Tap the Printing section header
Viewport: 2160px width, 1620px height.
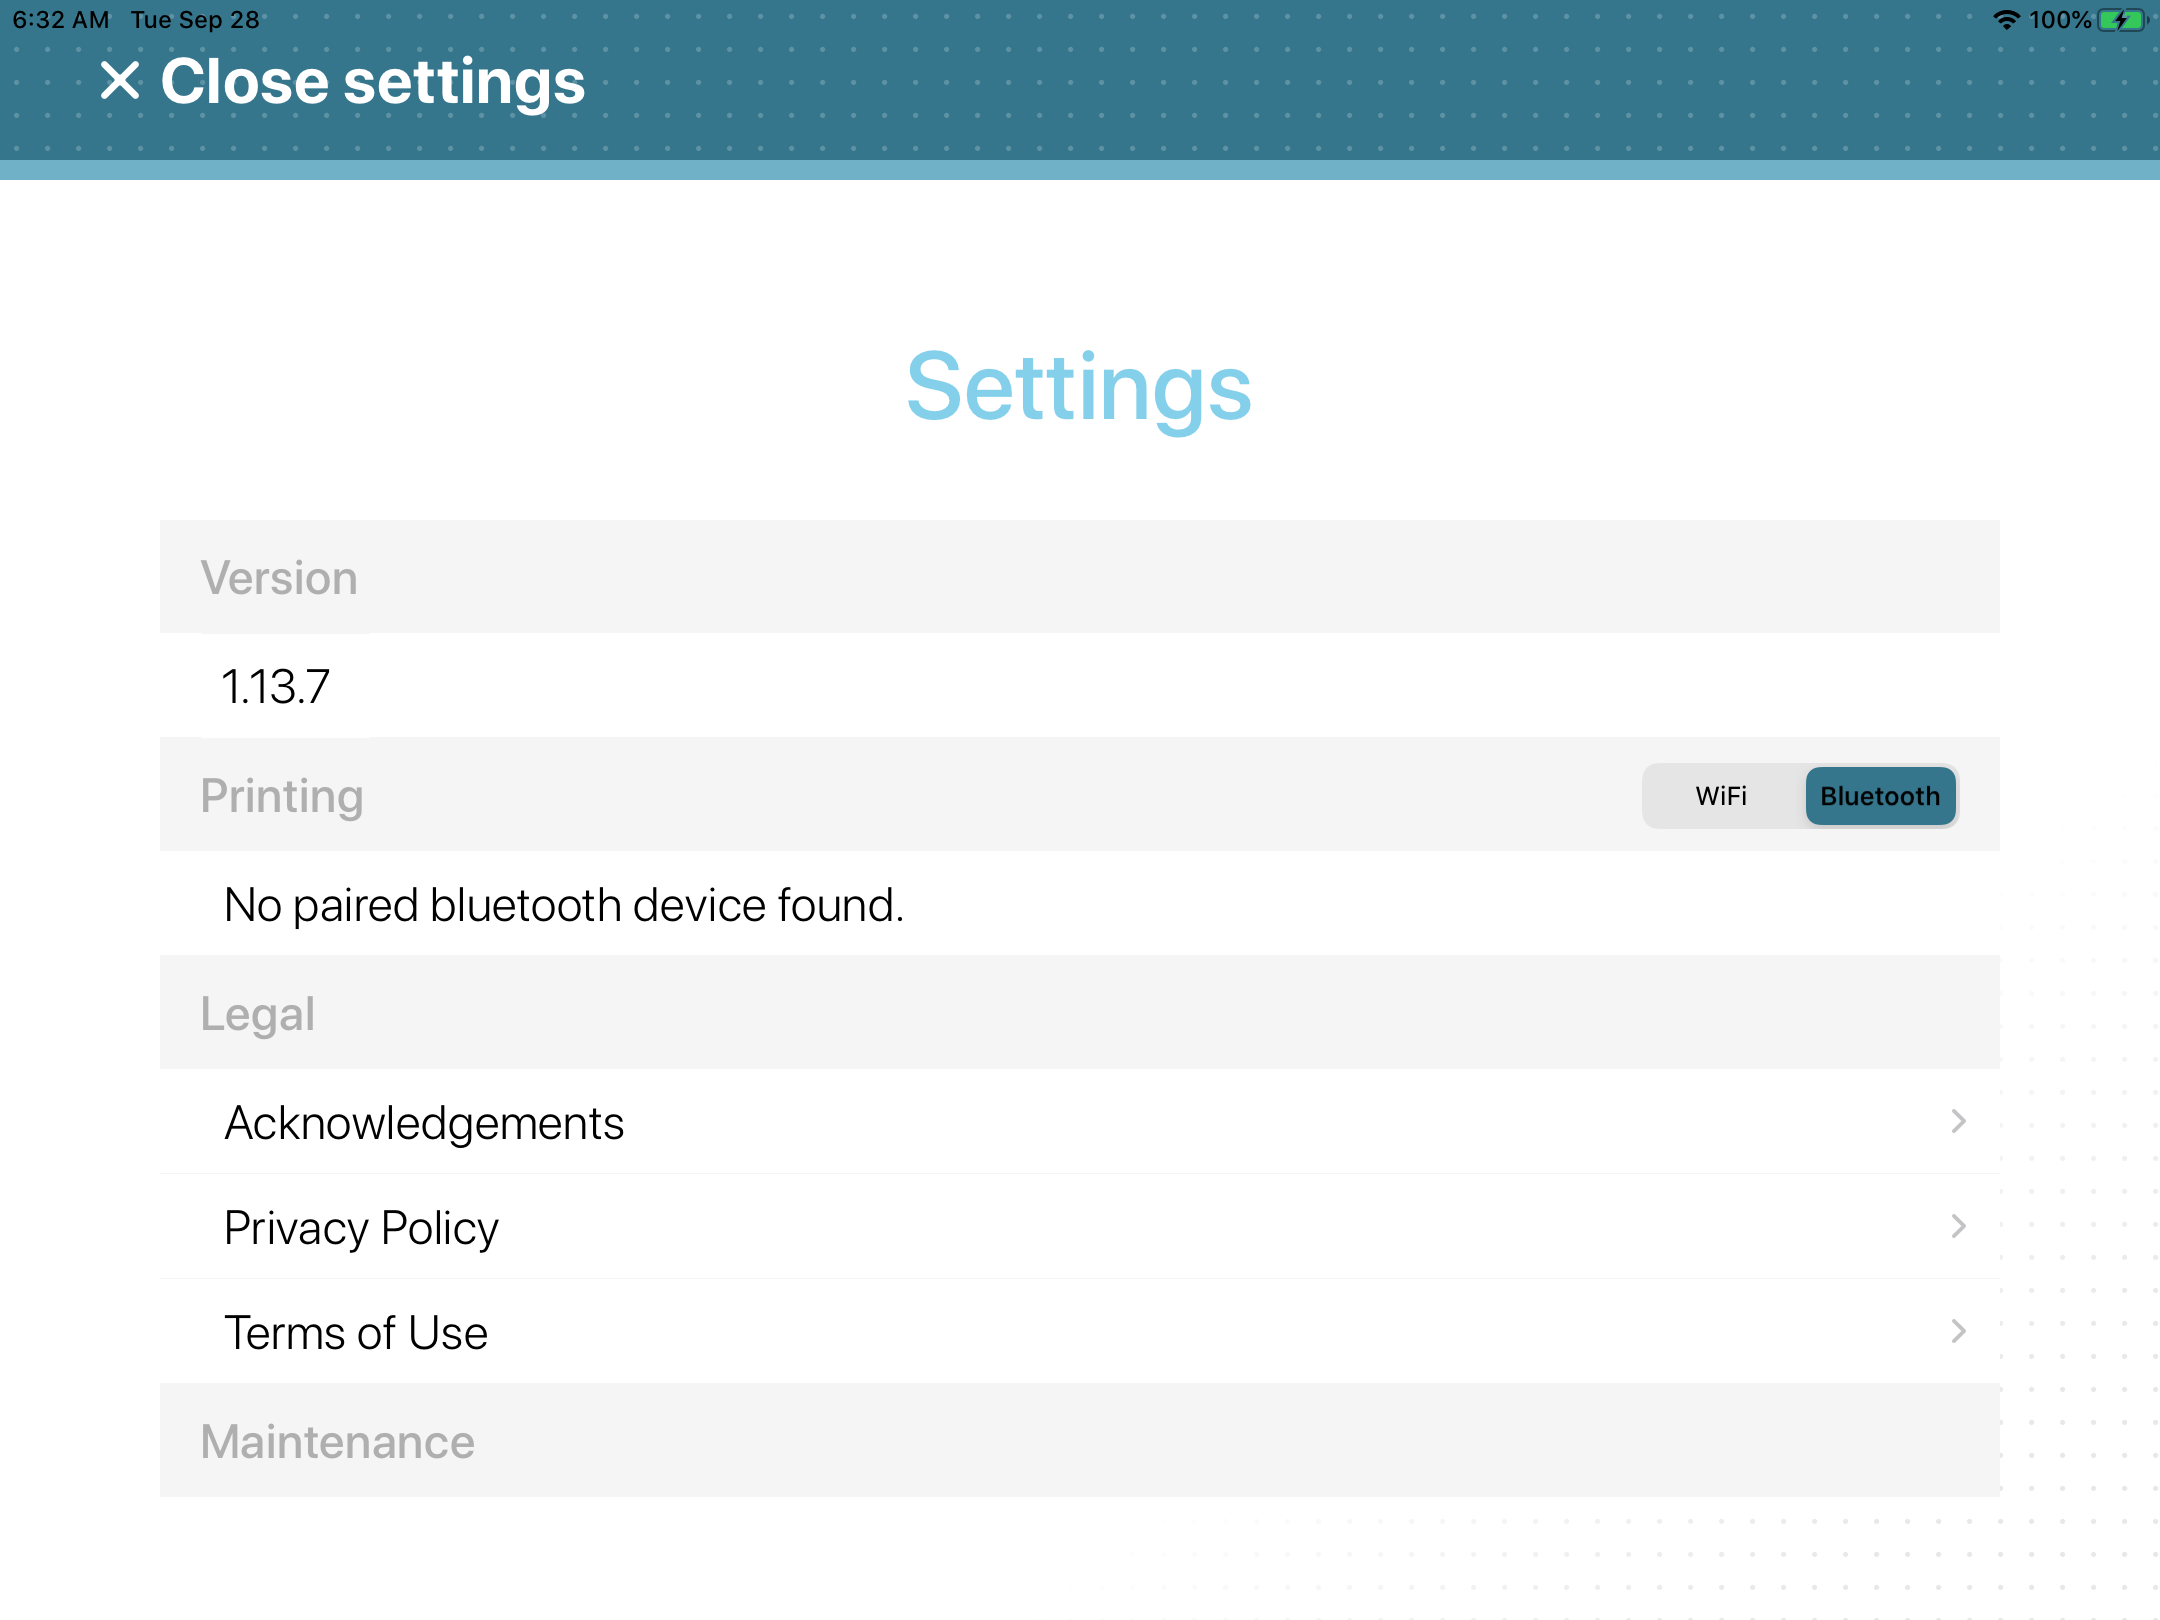coord(282,796)
